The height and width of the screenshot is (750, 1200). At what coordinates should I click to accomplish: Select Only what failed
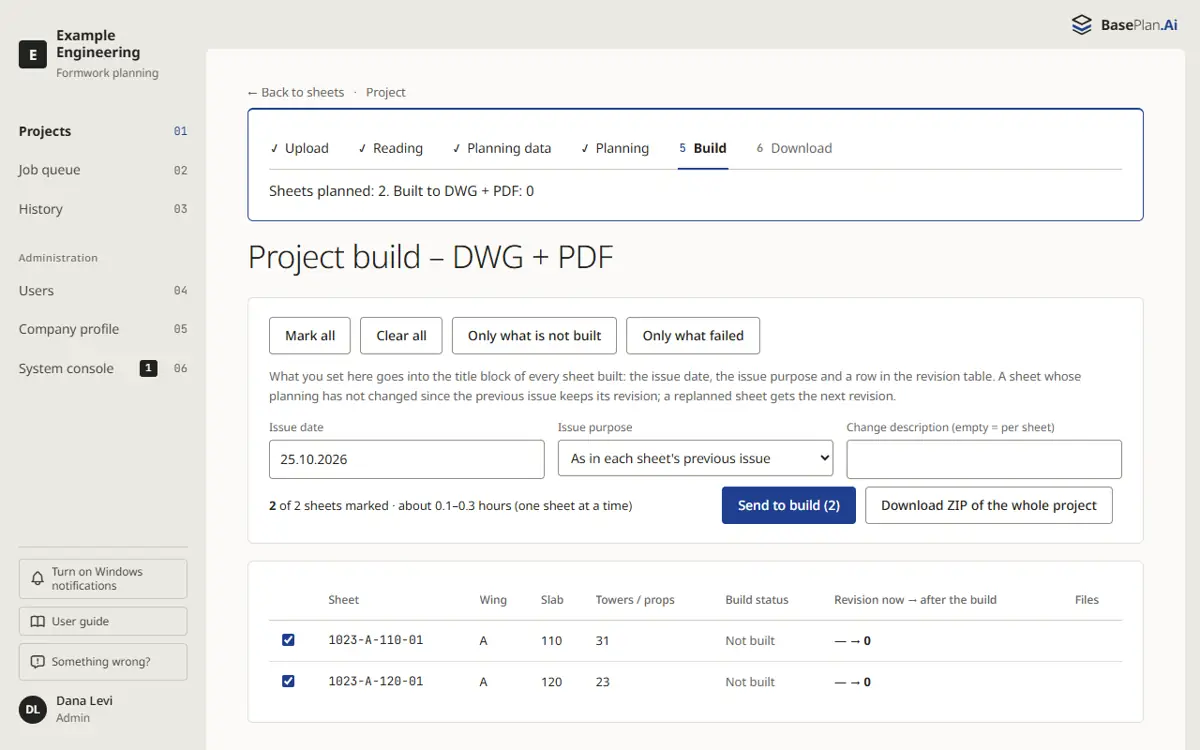[x=693, y=335]
